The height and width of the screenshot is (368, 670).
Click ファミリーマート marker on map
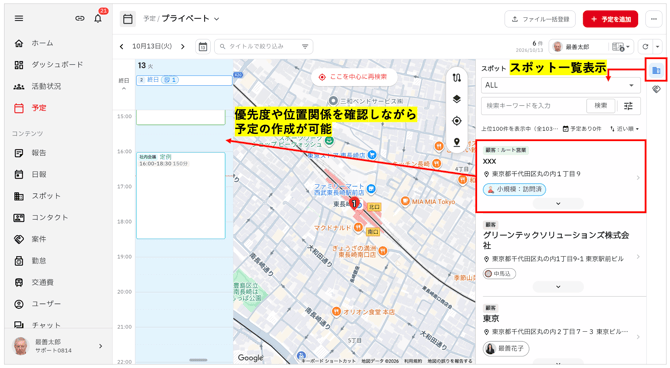click(x=371, y=188)
